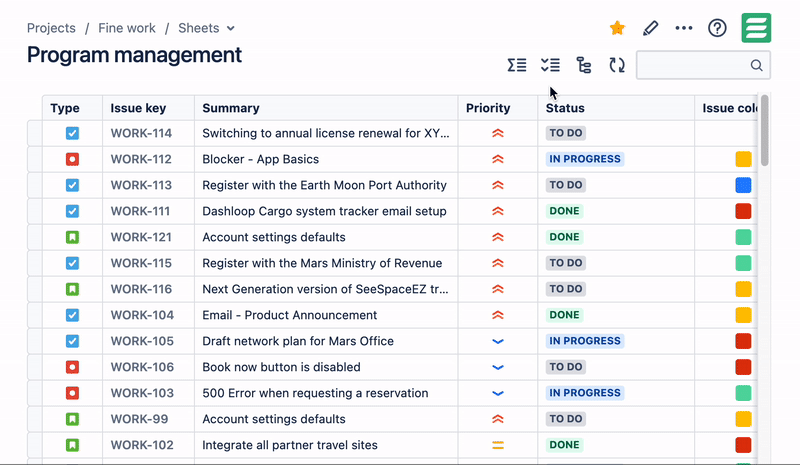Open the DONE status of WORK-111
Screen dimensions: 800x465
coord(564,211)
